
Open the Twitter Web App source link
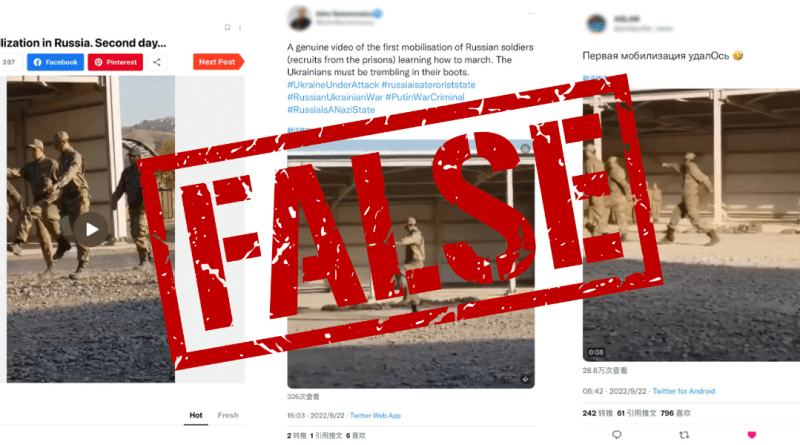point(376,416)
